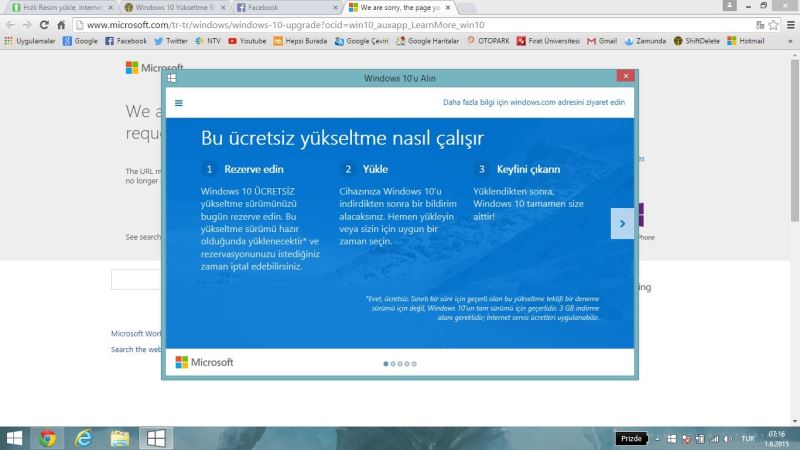This screenshot has width=800, height=450.
Task: Switch to Facebook tab
Action: click(x=286, y=8)
